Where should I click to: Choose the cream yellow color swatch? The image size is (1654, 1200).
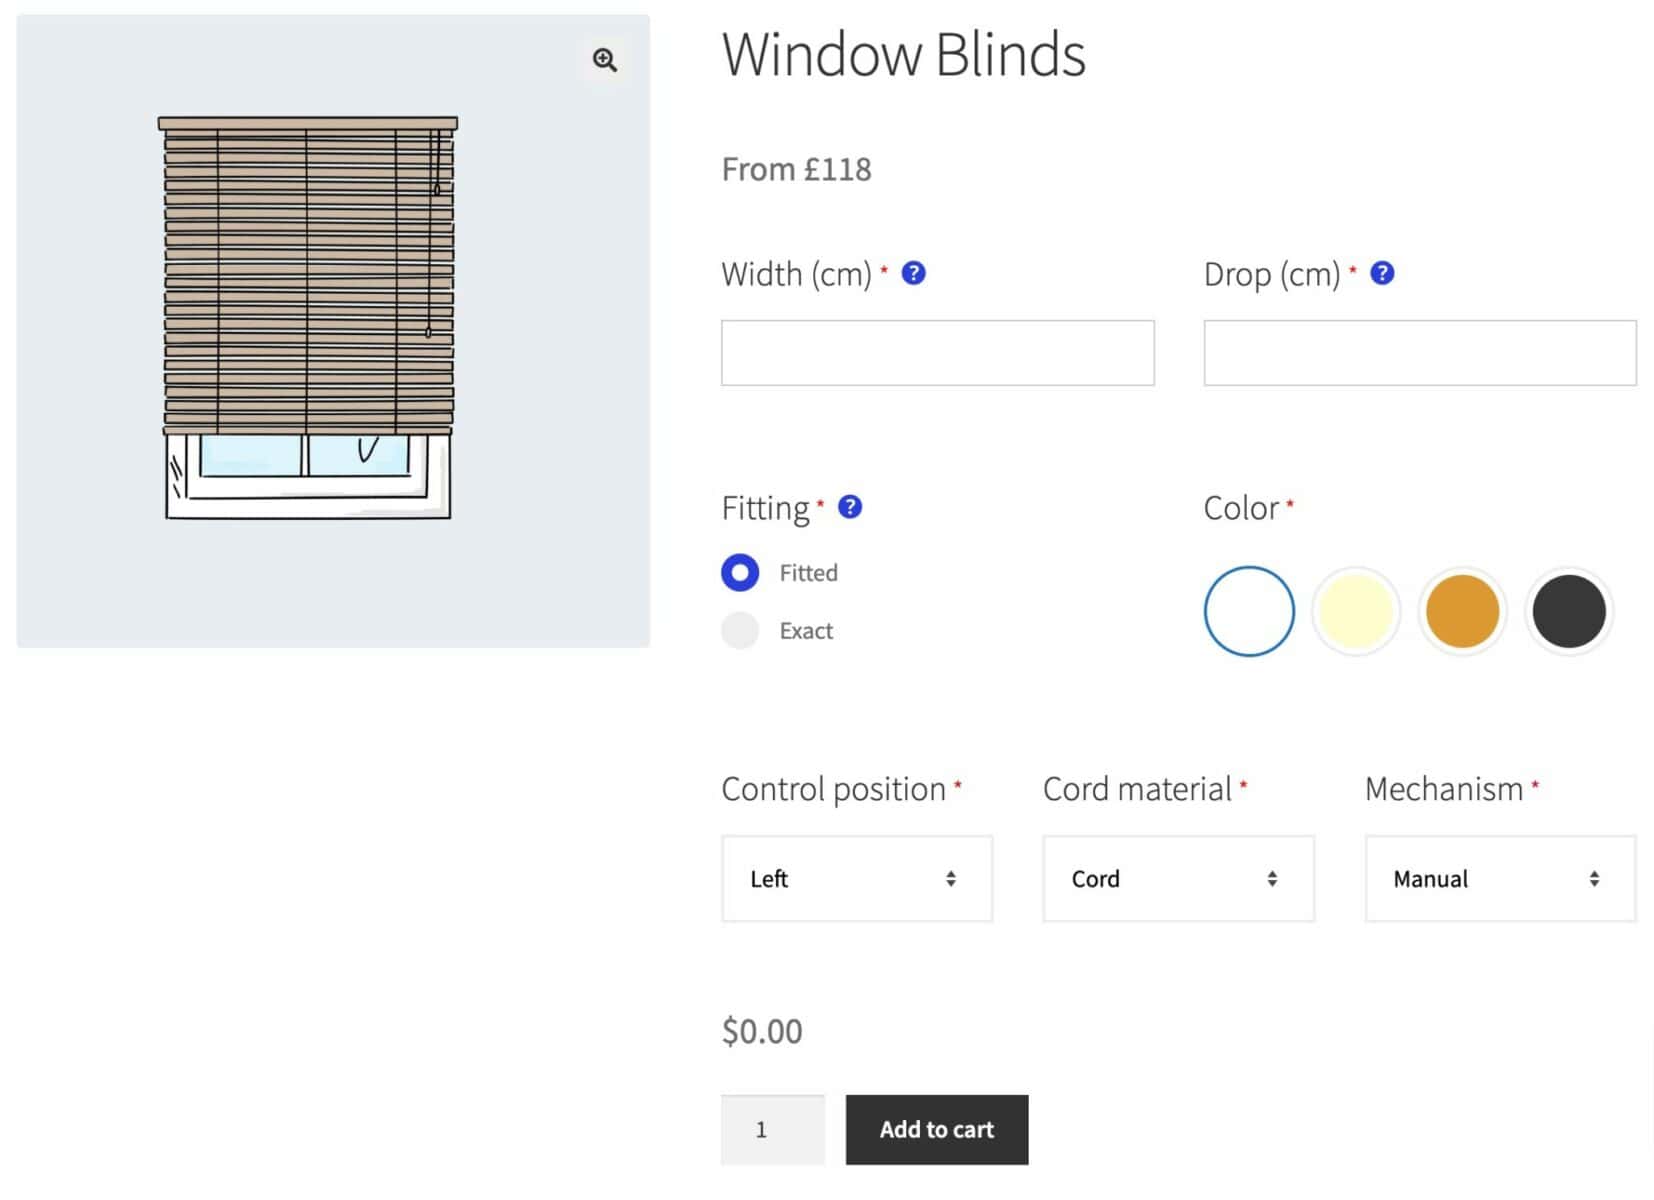click(1356, 611)
